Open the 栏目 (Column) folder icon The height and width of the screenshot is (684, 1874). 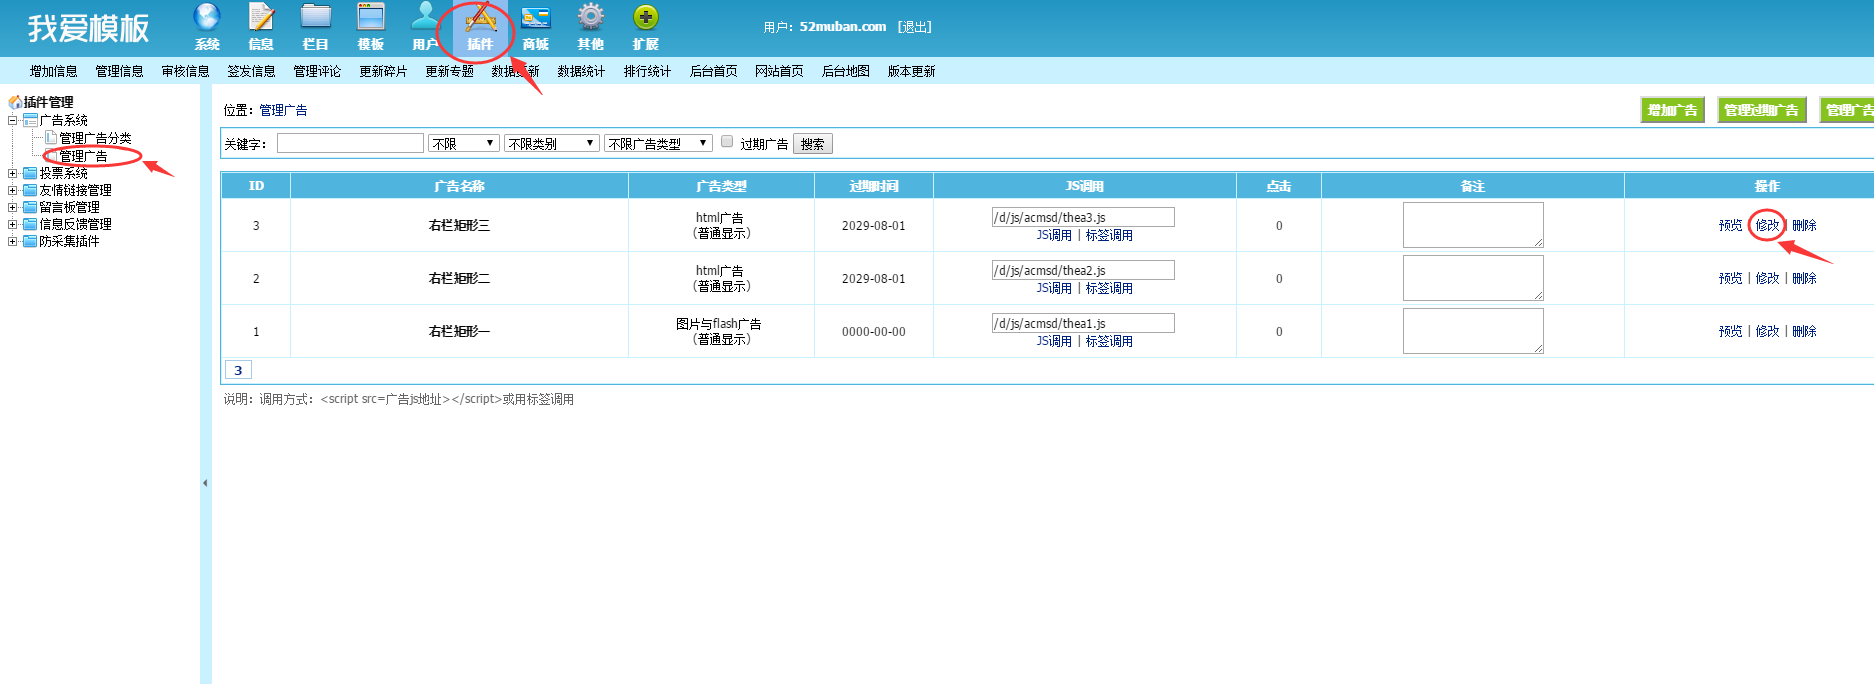point(316,17)
